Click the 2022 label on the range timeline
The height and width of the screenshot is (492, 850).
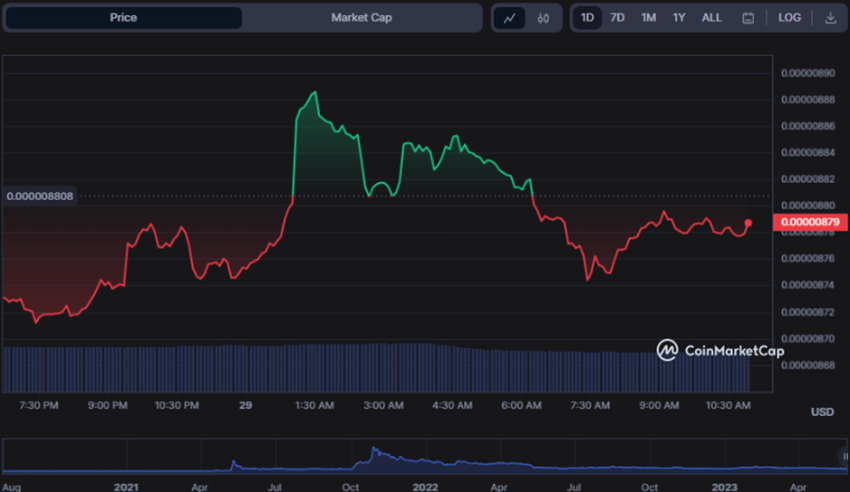[425, 487]
